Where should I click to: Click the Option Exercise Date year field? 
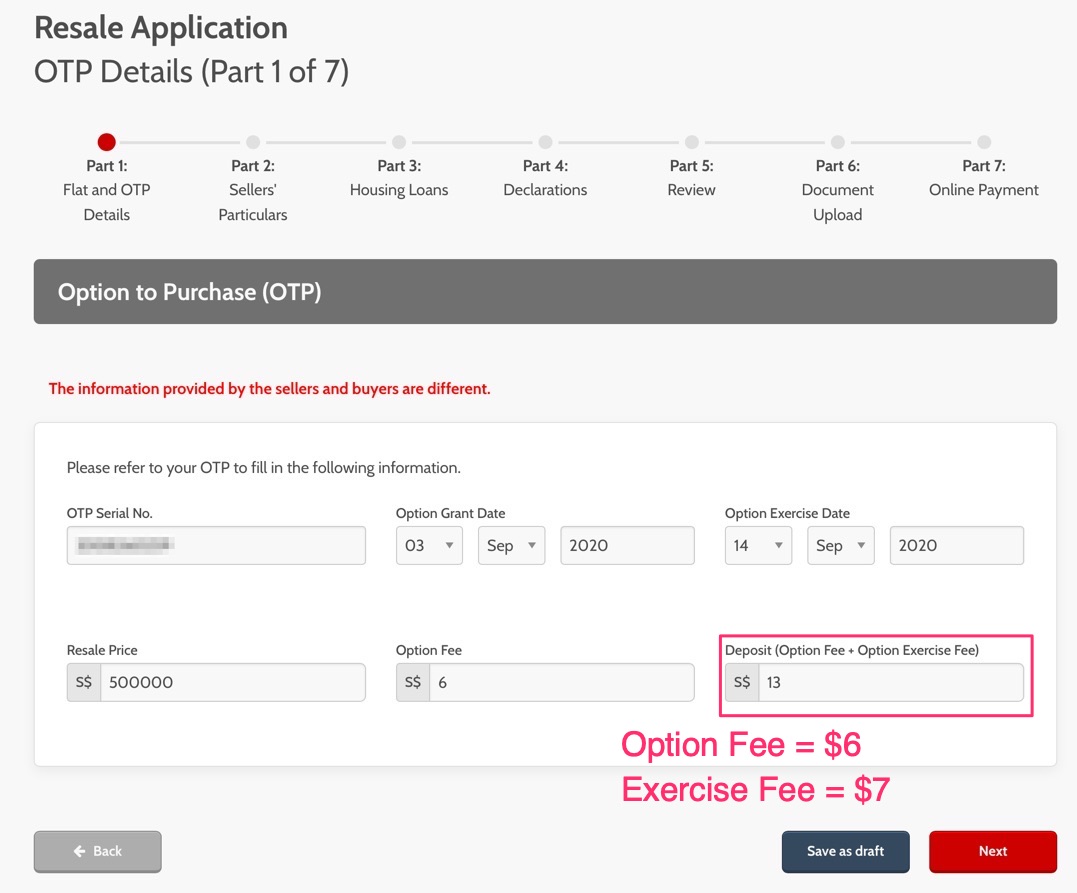(x=957, y=545)
